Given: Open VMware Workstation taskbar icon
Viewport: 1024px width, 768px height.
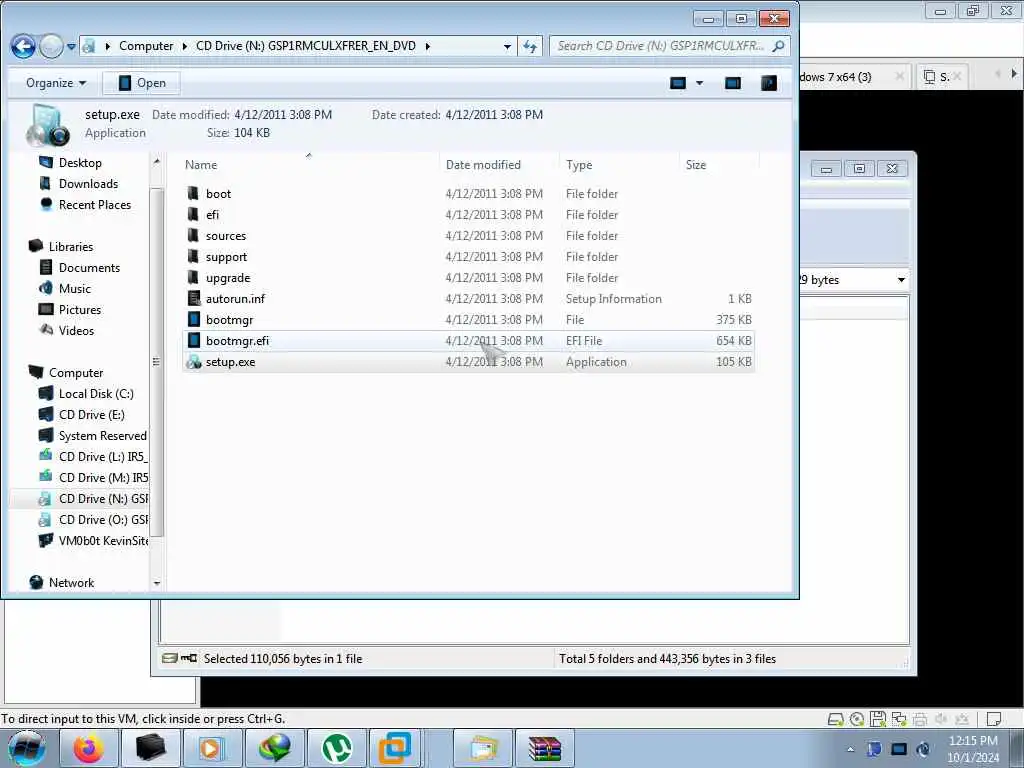Looking at the screenshot, I should 396,748.
